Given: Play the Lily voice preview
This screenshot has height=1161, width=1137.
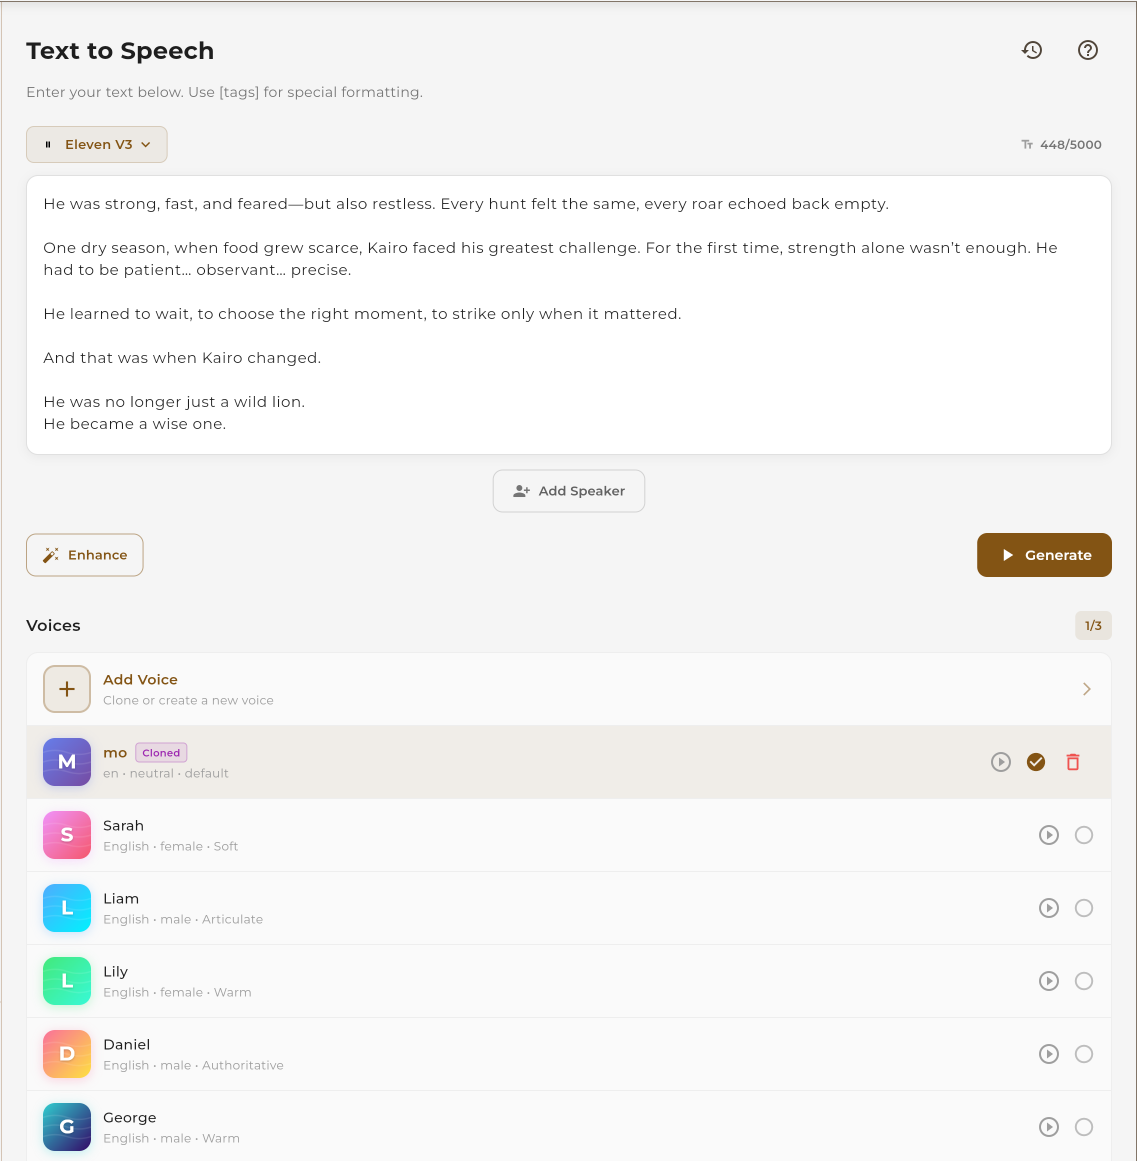Looking at the screenshot, I should click(x=1048, y=980).
